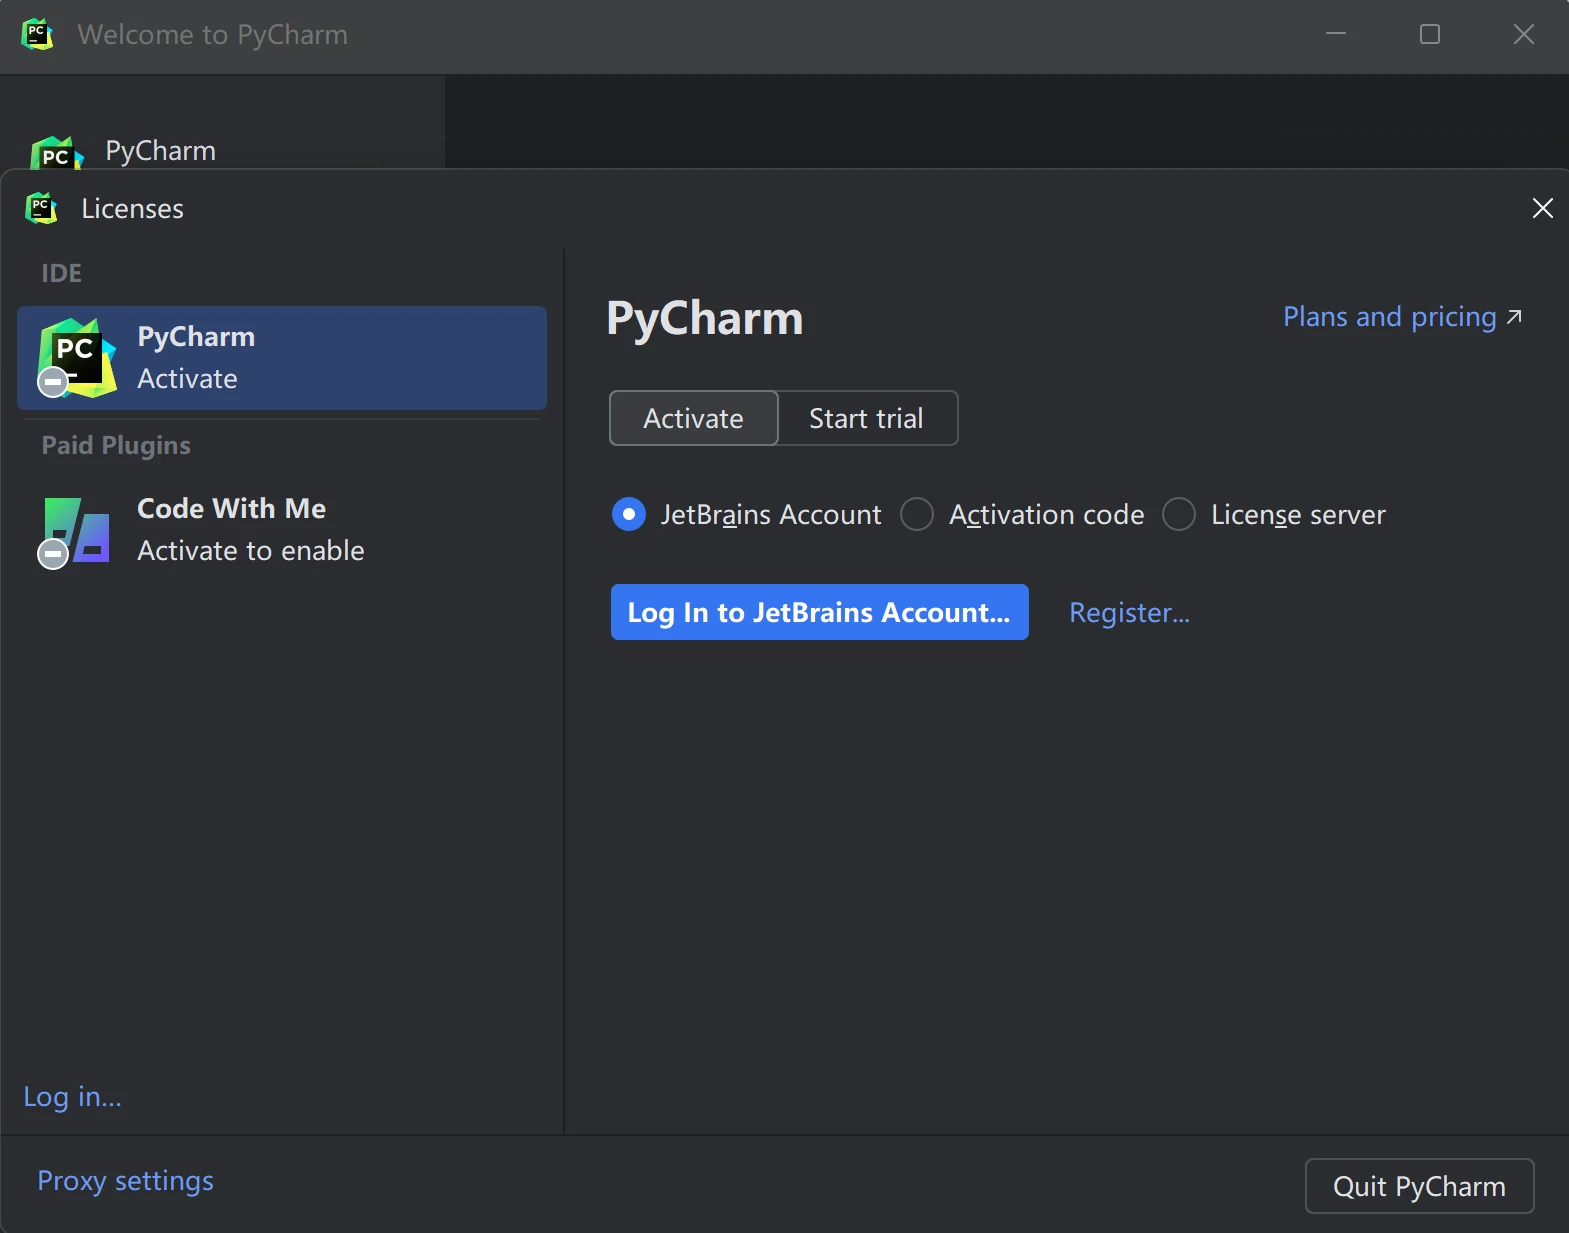Click the "Licenses" dialog title
1569x1233 pixels.
[x=132, y=209]
